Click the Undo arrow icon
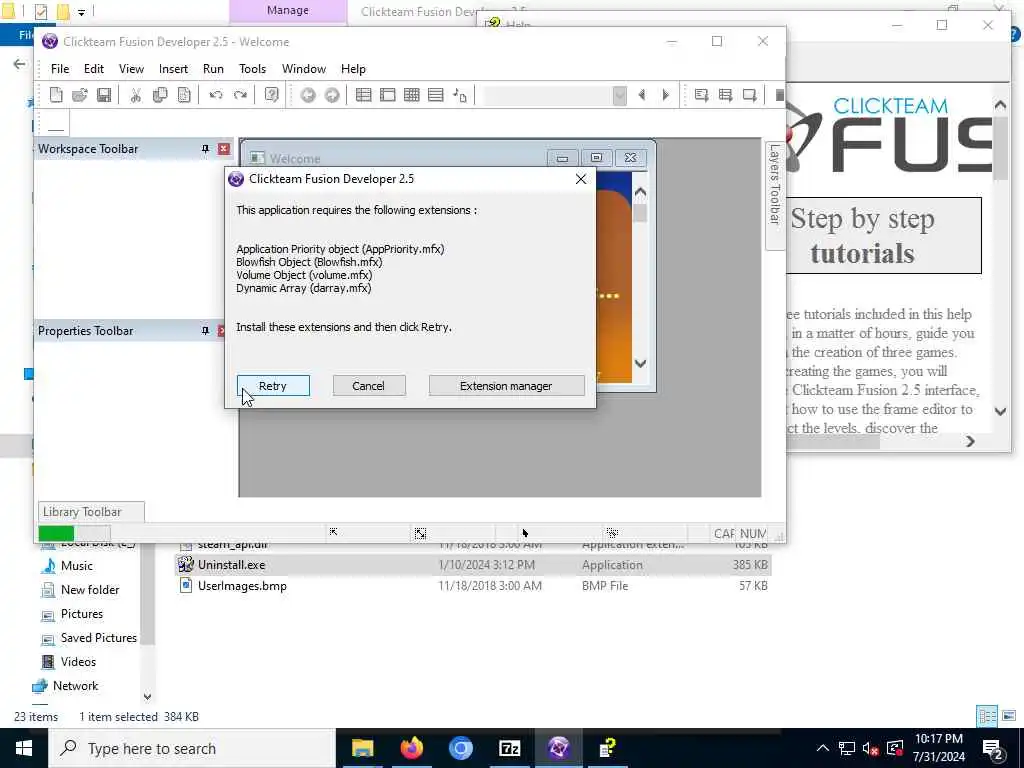 [x=216, y=95]
